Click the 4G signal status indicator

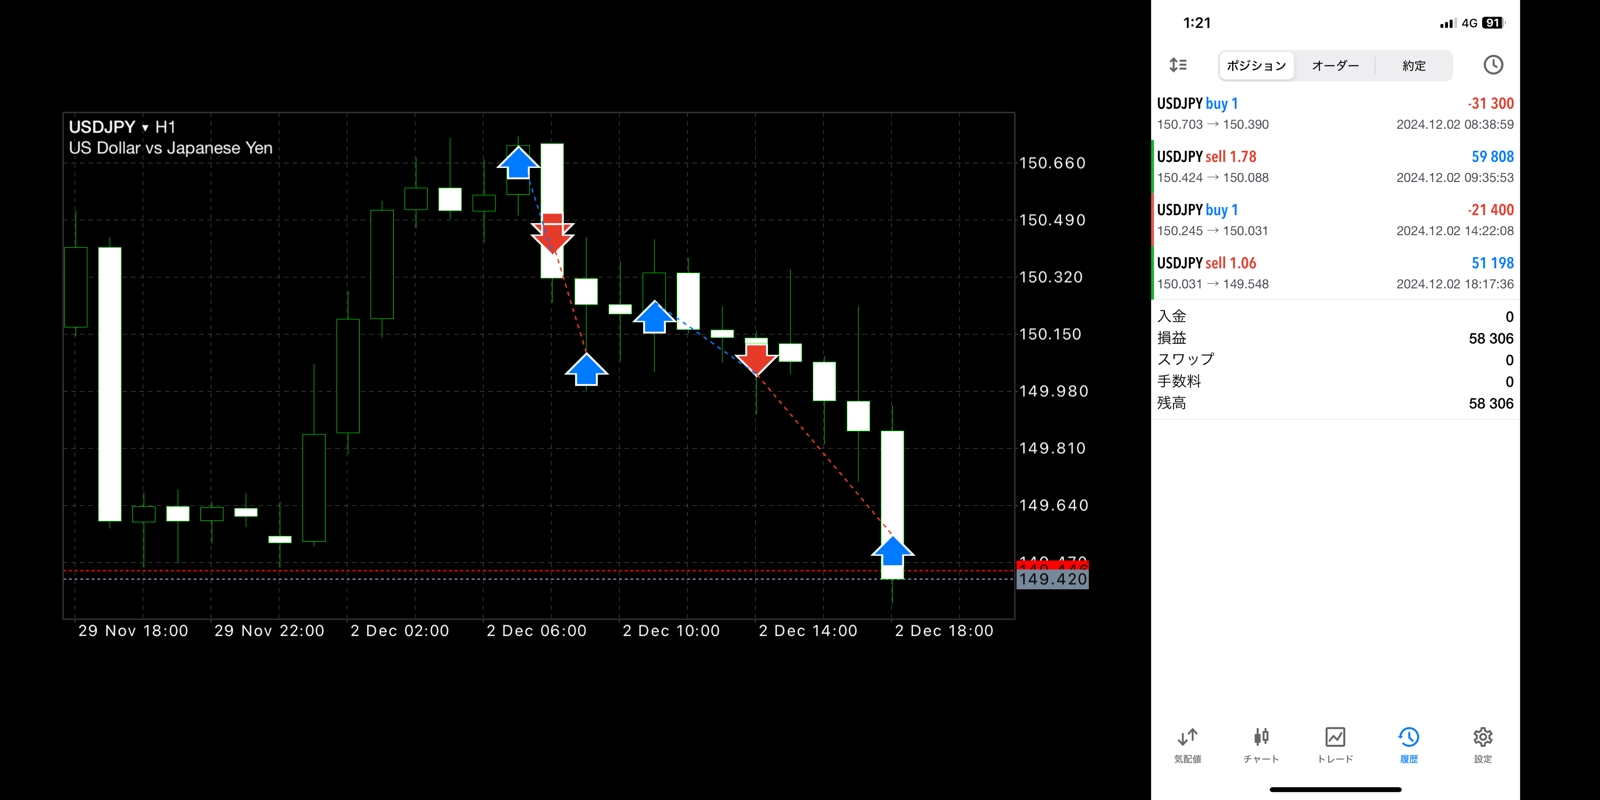tap(1469, 23)
